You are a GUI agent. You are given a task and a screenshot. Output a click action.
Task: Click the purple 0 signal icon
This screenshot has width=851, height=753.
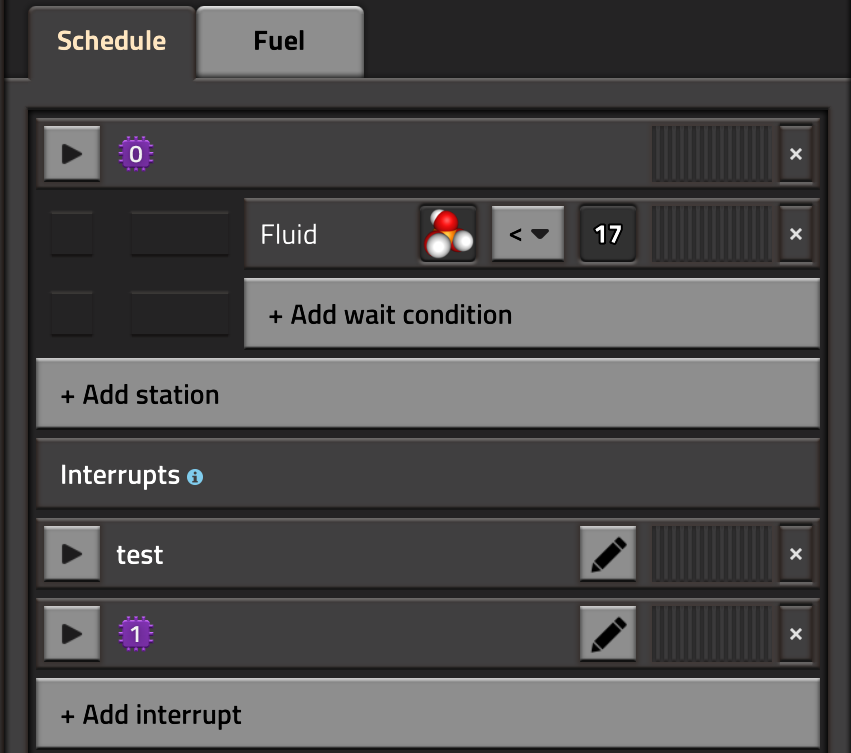coord(136,154)
